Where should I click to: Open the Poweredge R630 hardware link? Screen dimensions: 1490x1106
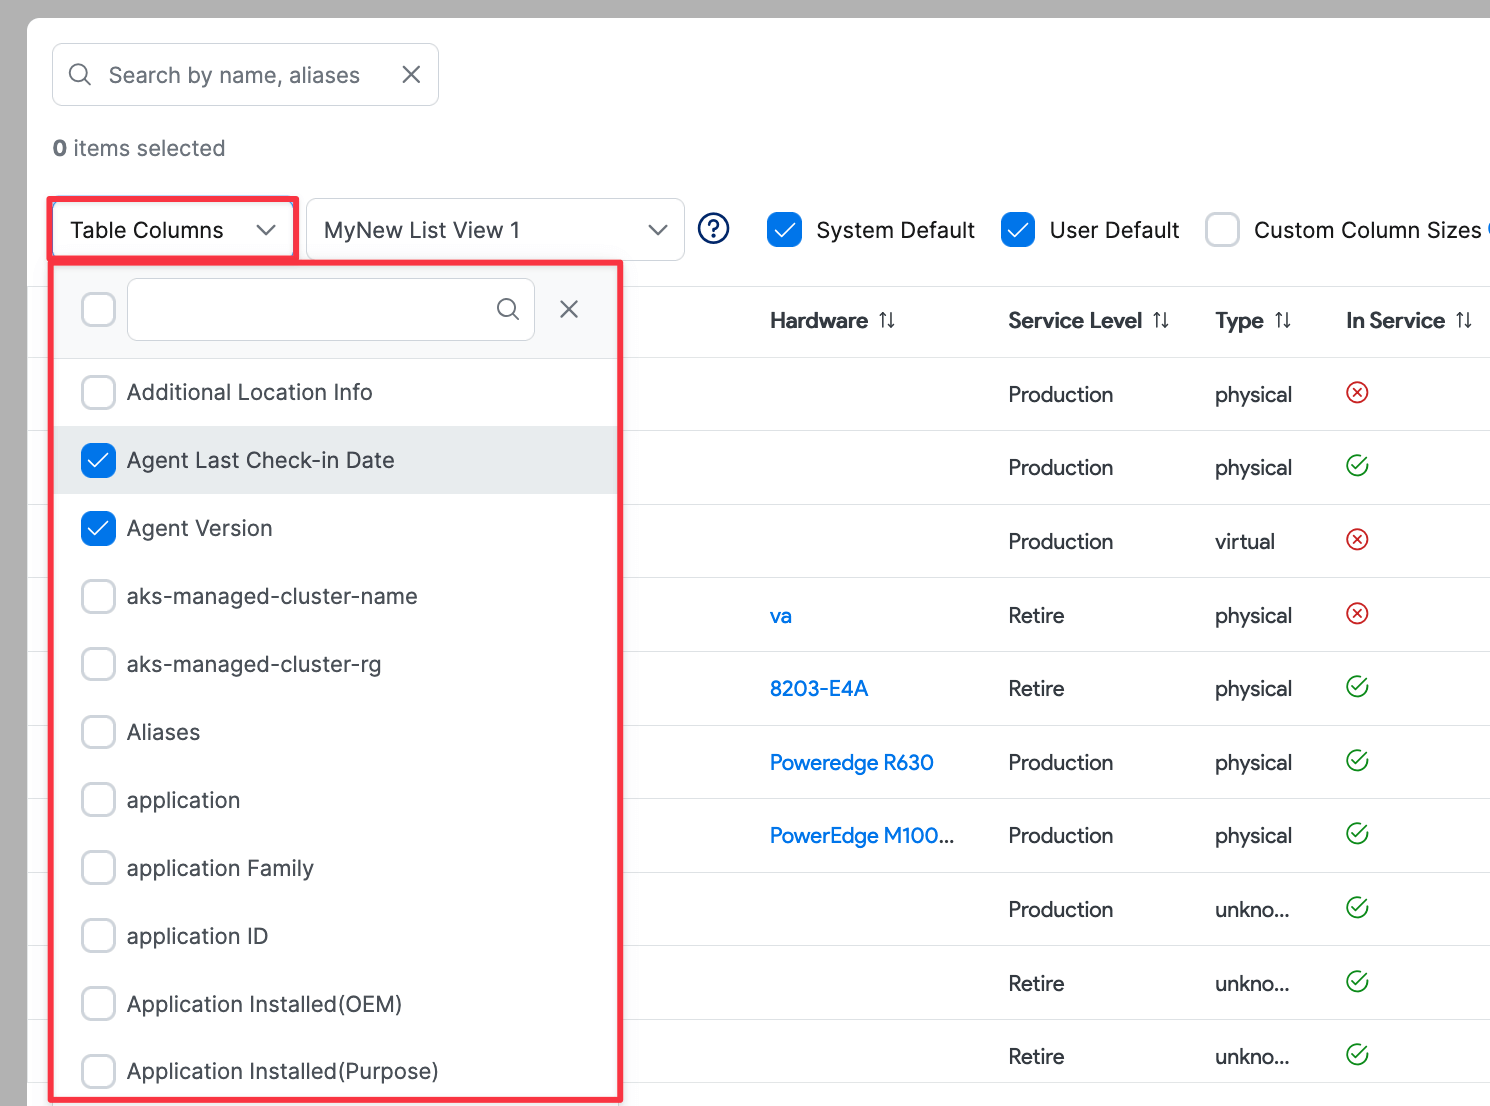pos(851,763)
